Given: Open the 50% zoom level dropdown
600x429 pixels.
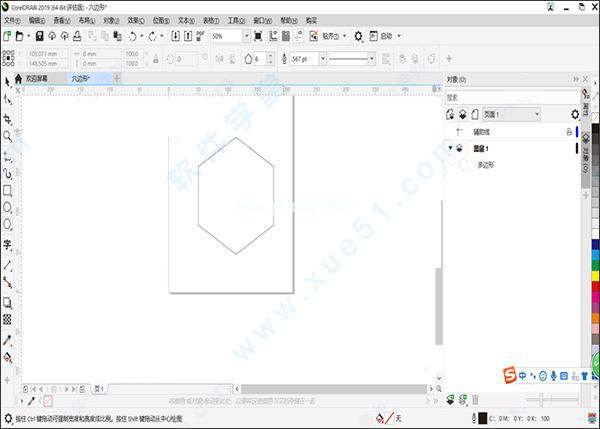Looking at the screenshot, I should tap(246, 36).
